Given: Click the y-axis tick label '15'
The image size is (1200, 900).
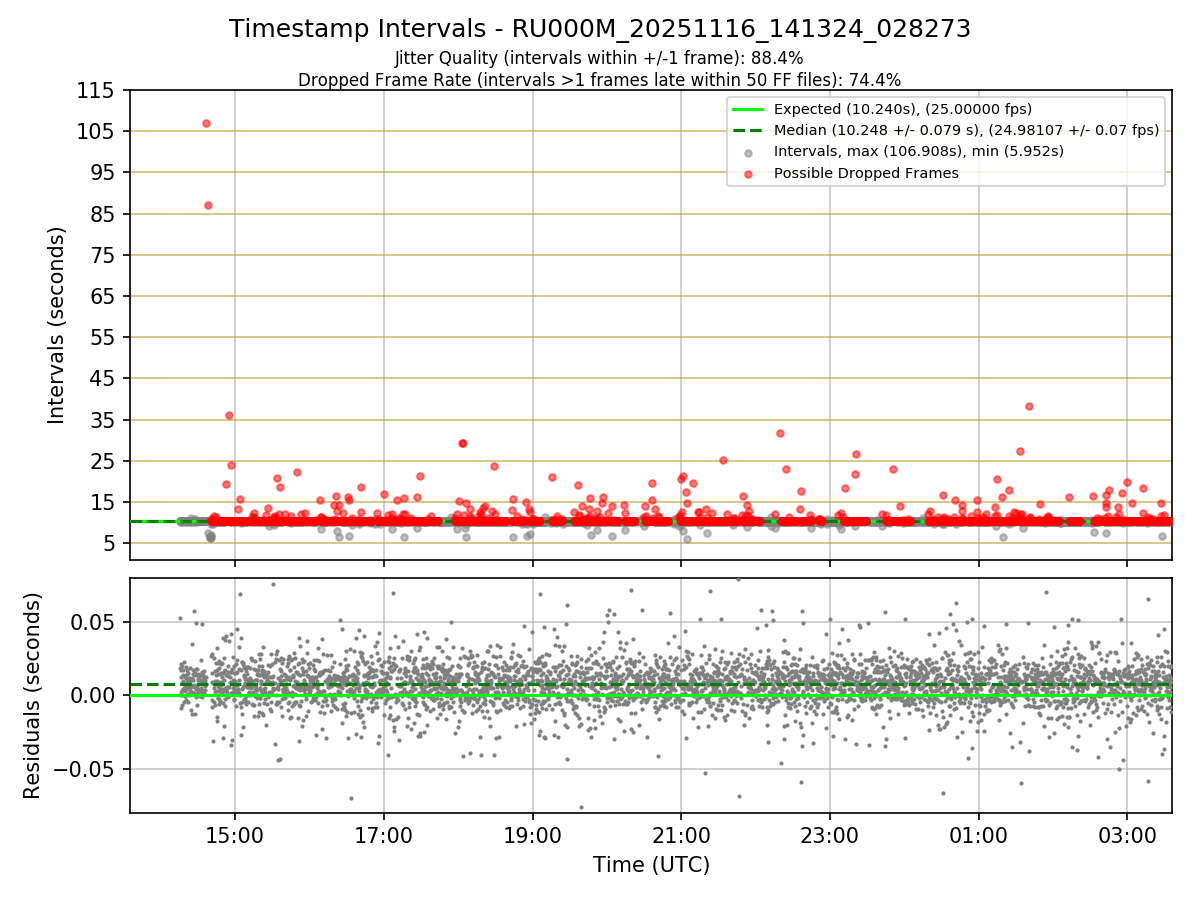Looking at the screenshot, I should [x=102, y=503].
